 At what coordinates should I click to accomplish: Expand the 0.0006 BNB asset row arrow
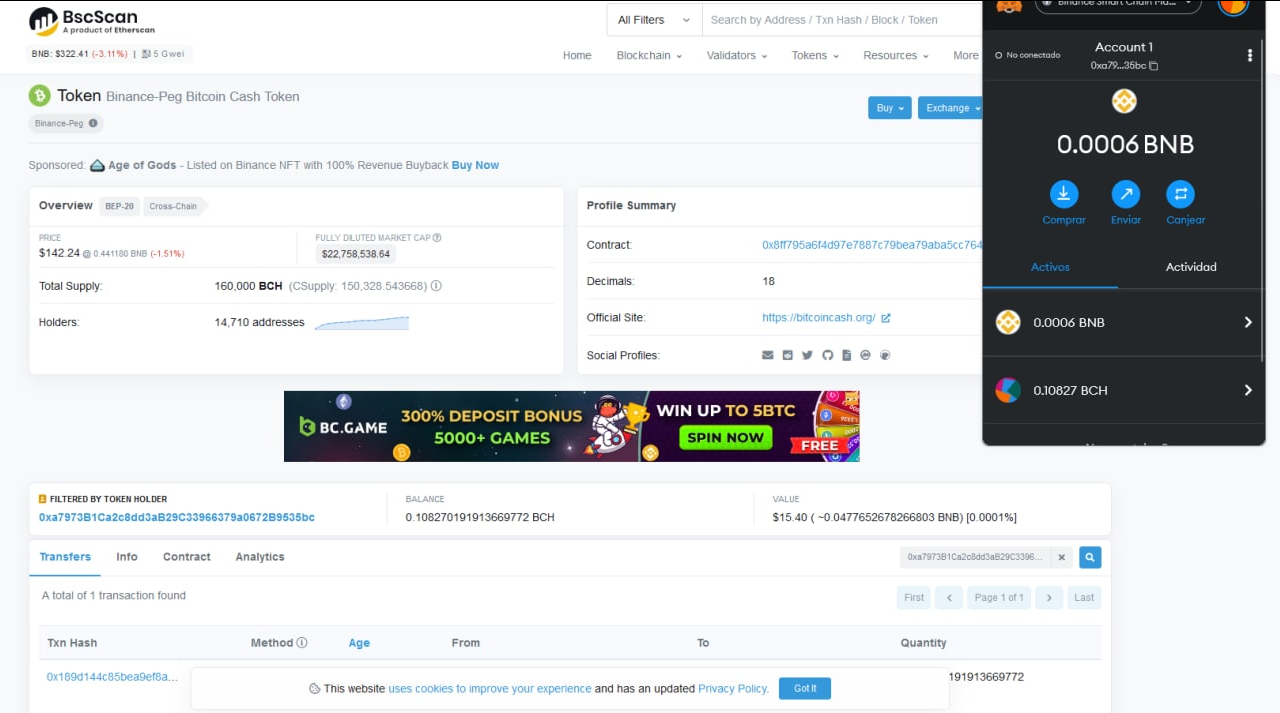(1248, 322)
